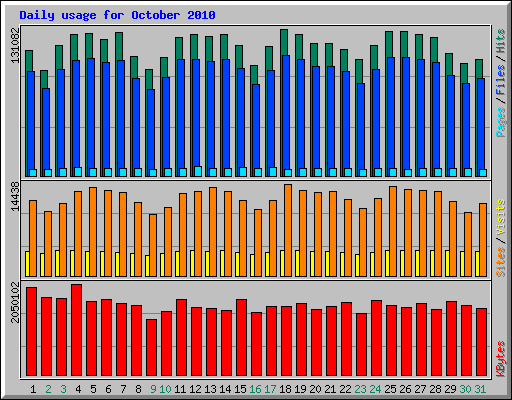Image resolution: width=512 pixels, height=400 pixels.
Task: Click the 14438 axis value
Action: click(16, 197)
